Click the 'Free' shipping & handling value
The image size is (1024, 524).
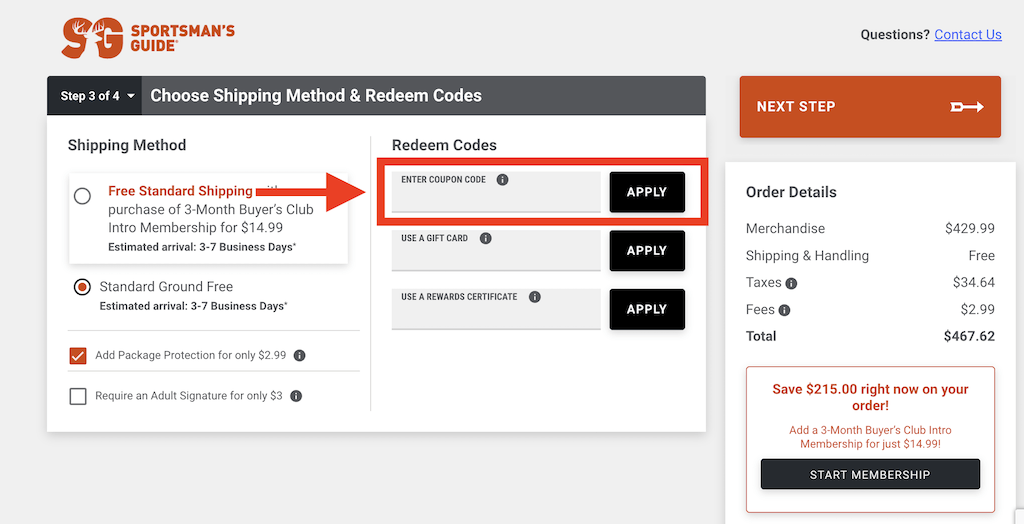(982, 256)
